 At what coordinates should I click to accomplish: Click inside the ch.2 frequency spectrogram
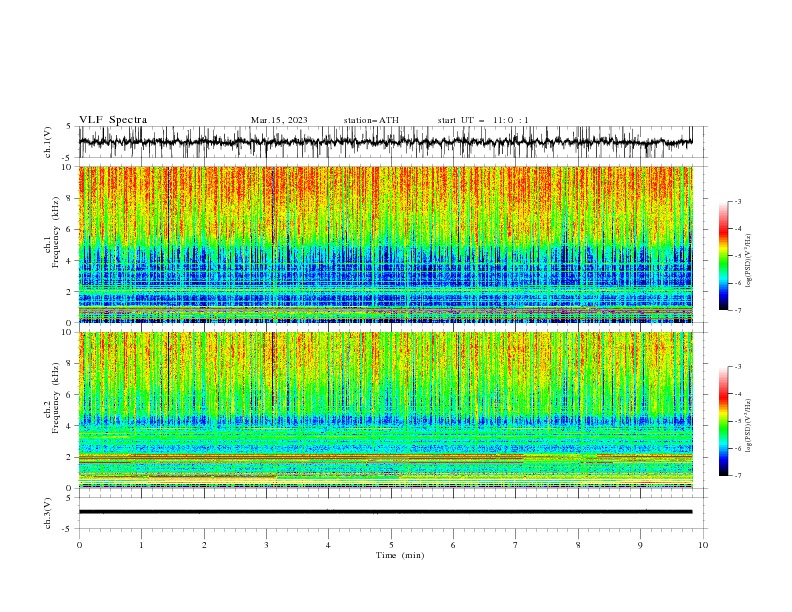[385, 410]
